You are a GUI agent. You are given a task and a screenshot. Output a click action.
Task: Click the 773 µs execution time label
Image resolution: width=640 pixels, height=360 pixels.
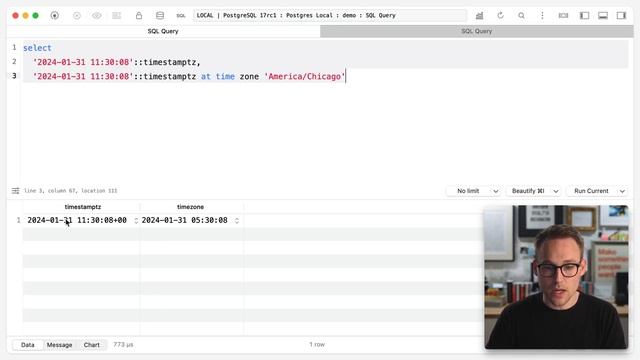click(x=123, y=345)
